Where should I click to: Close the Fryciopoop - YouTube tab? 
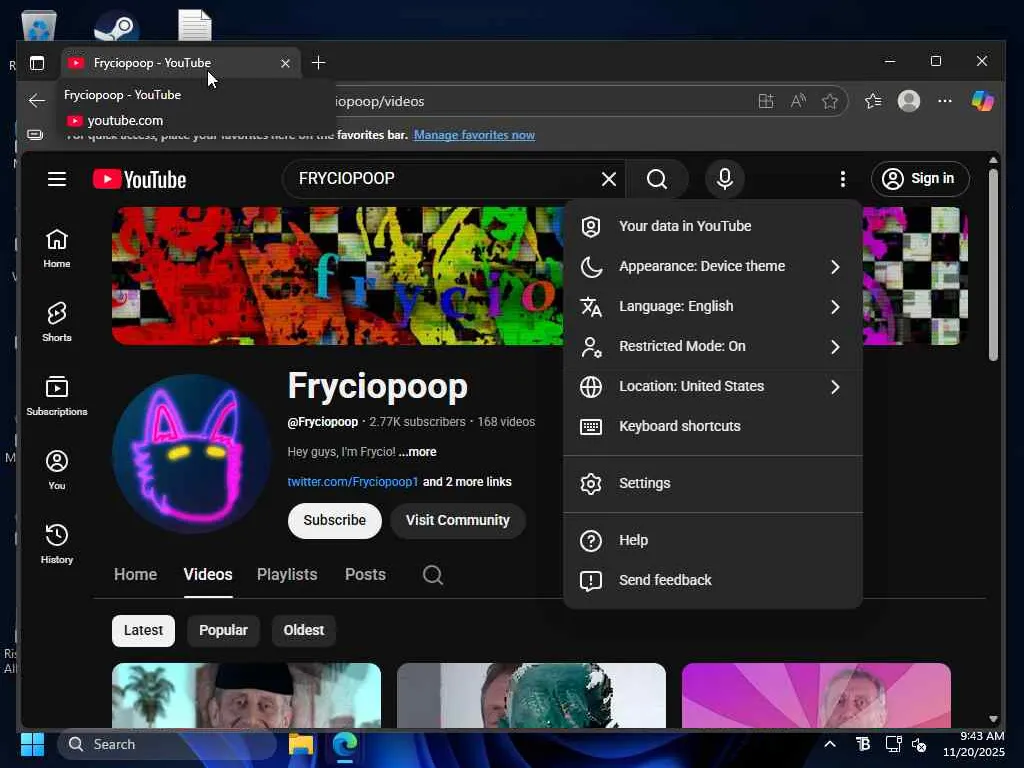pyautogui.click(x=285, y=63)
